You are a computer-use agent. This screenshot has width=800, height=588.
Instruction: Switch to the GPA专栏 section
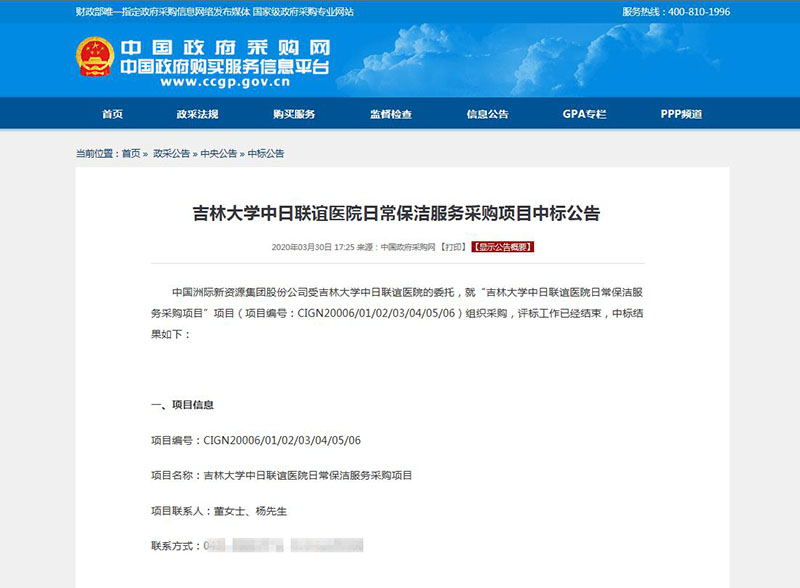pyautogui.click(x=584, y=114)
